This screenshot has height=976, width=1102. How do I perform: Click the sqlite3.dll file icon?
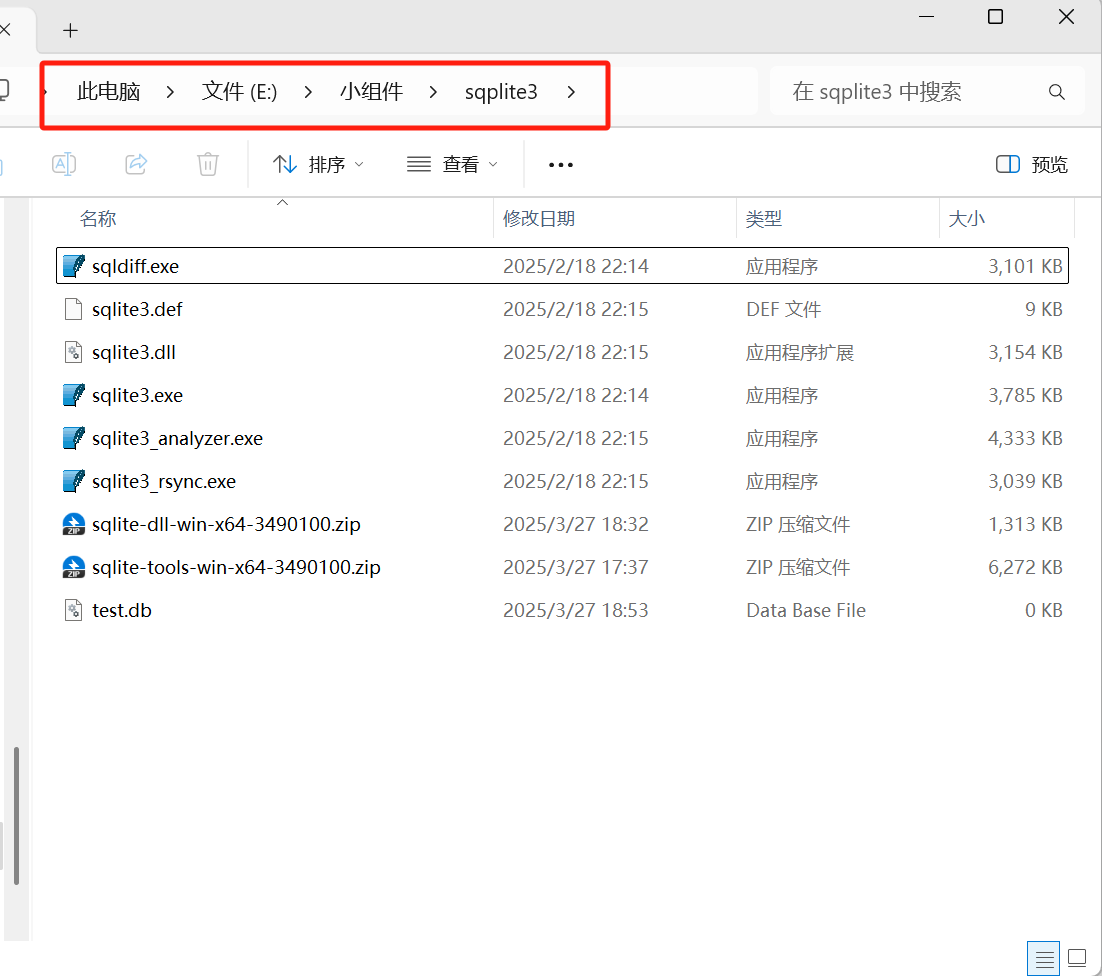pos(74,352)
